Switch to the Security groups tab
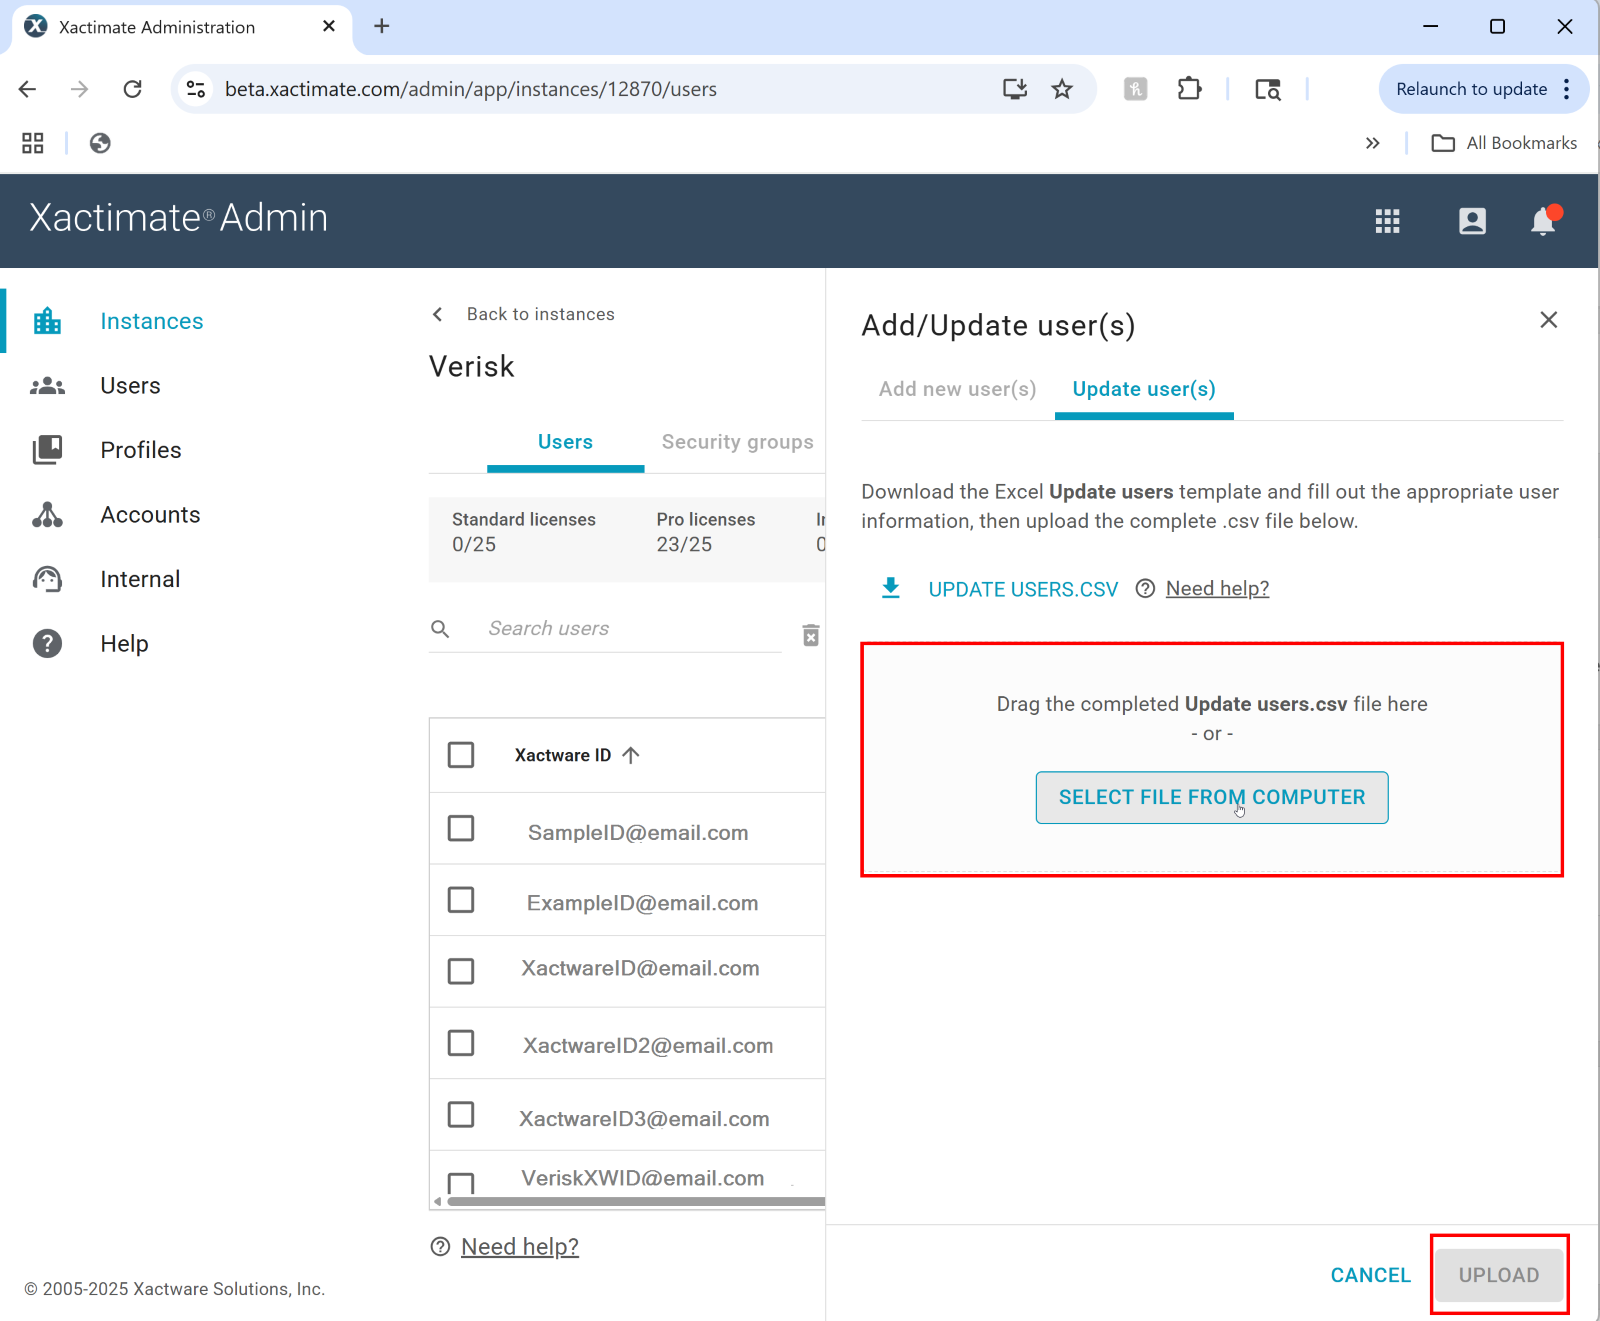Viewport: 1600px width, 1321px height. [738, 442]
